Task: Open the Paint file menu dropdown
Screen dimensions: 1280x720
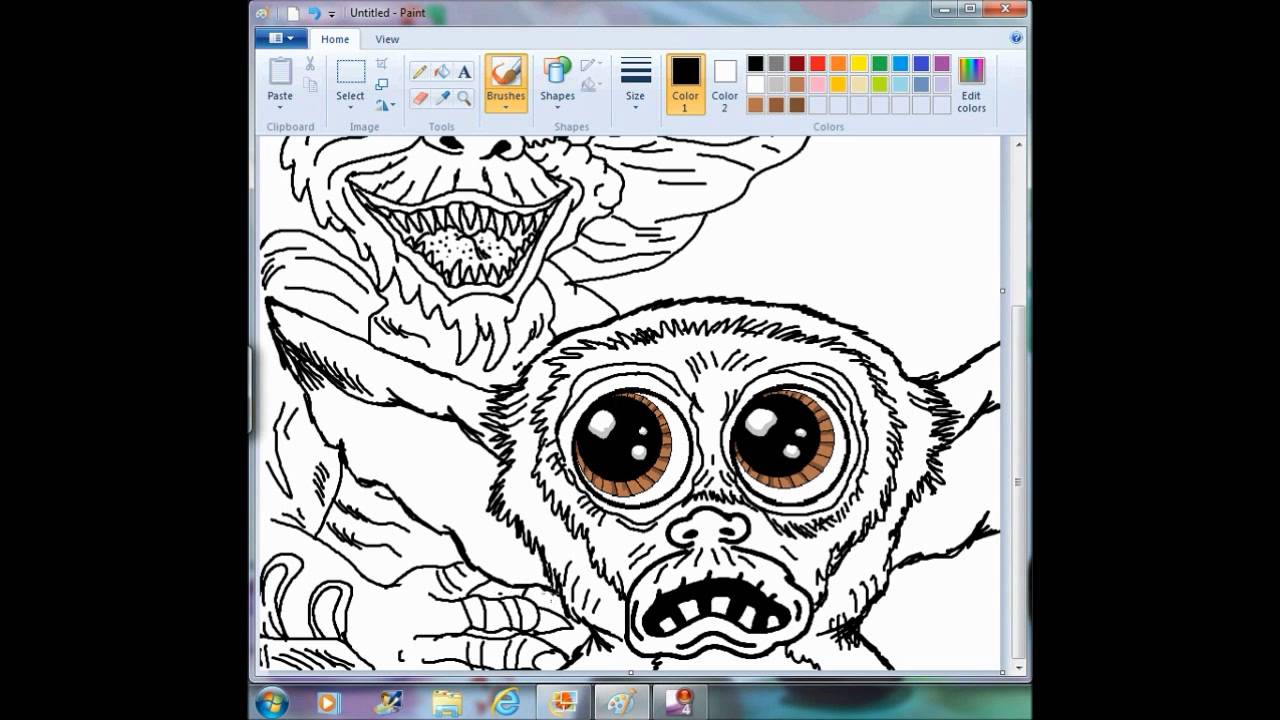Action: (281, 38)
